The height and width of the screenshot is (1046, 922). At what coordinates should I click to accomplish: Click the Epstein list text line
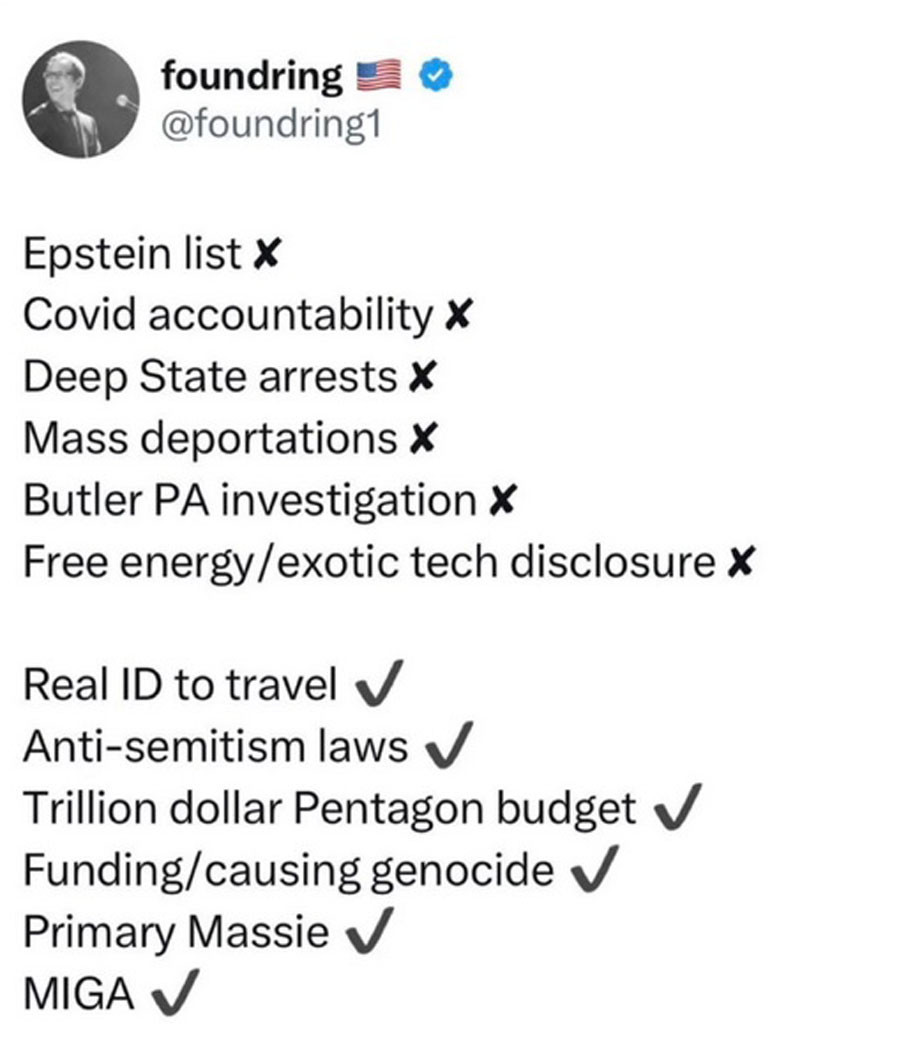(132, 255)
